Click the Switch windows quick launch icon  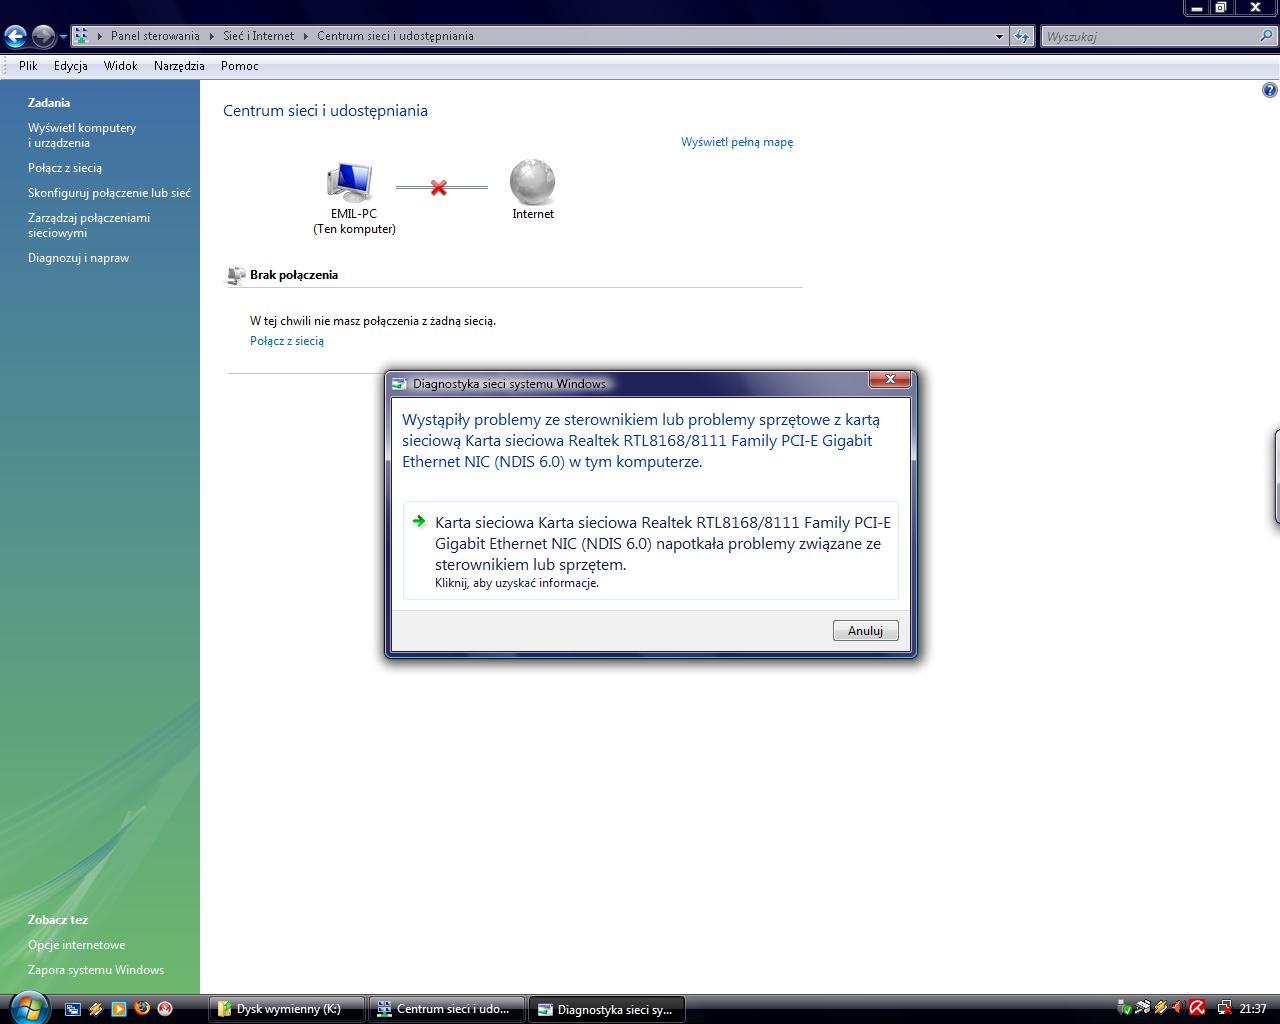72,1009
